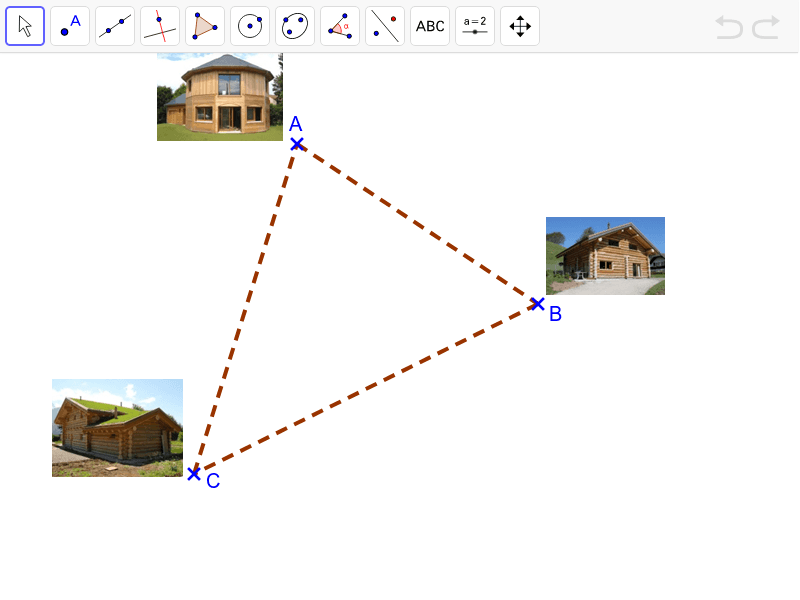This screenshot has width=800, height=600.
Task: Select the round wooden house image
Action: click(220, 97)
